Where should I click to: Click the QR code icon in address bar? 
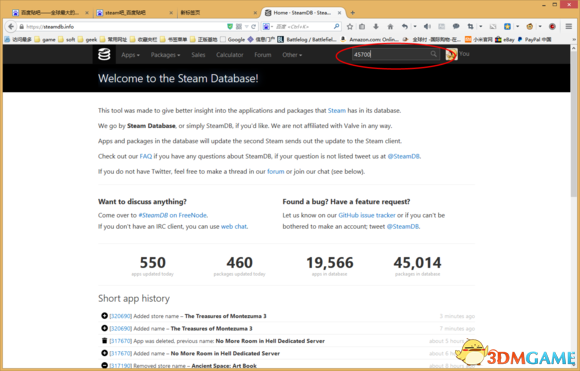239,26
